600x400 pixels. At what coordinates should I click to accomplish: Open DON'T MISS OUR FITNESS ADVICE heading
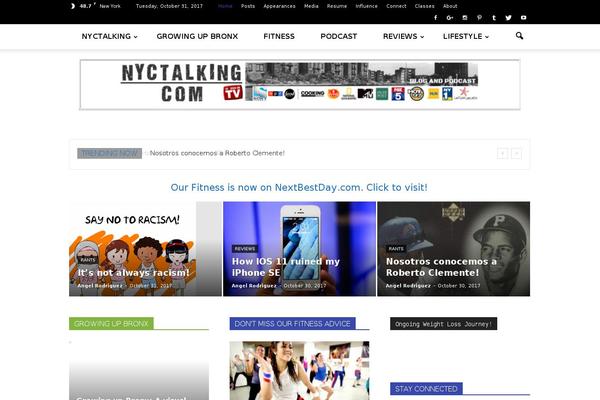coord(292,323)
